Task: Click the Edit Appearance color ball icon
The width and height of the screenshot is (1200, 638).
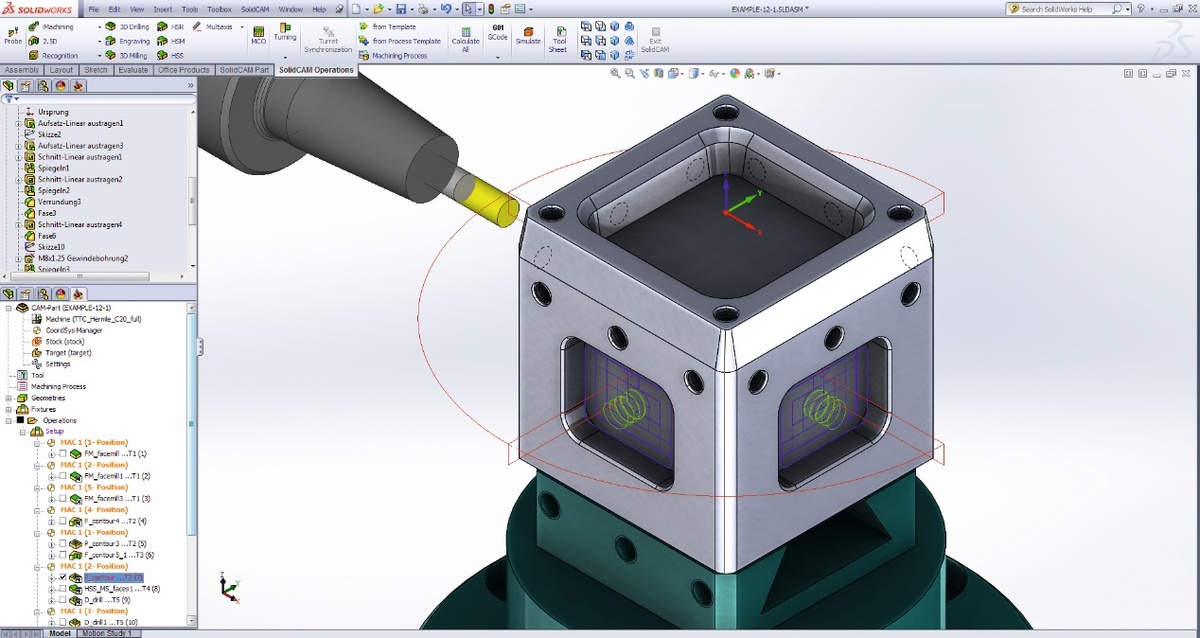Action: [735, 73]
